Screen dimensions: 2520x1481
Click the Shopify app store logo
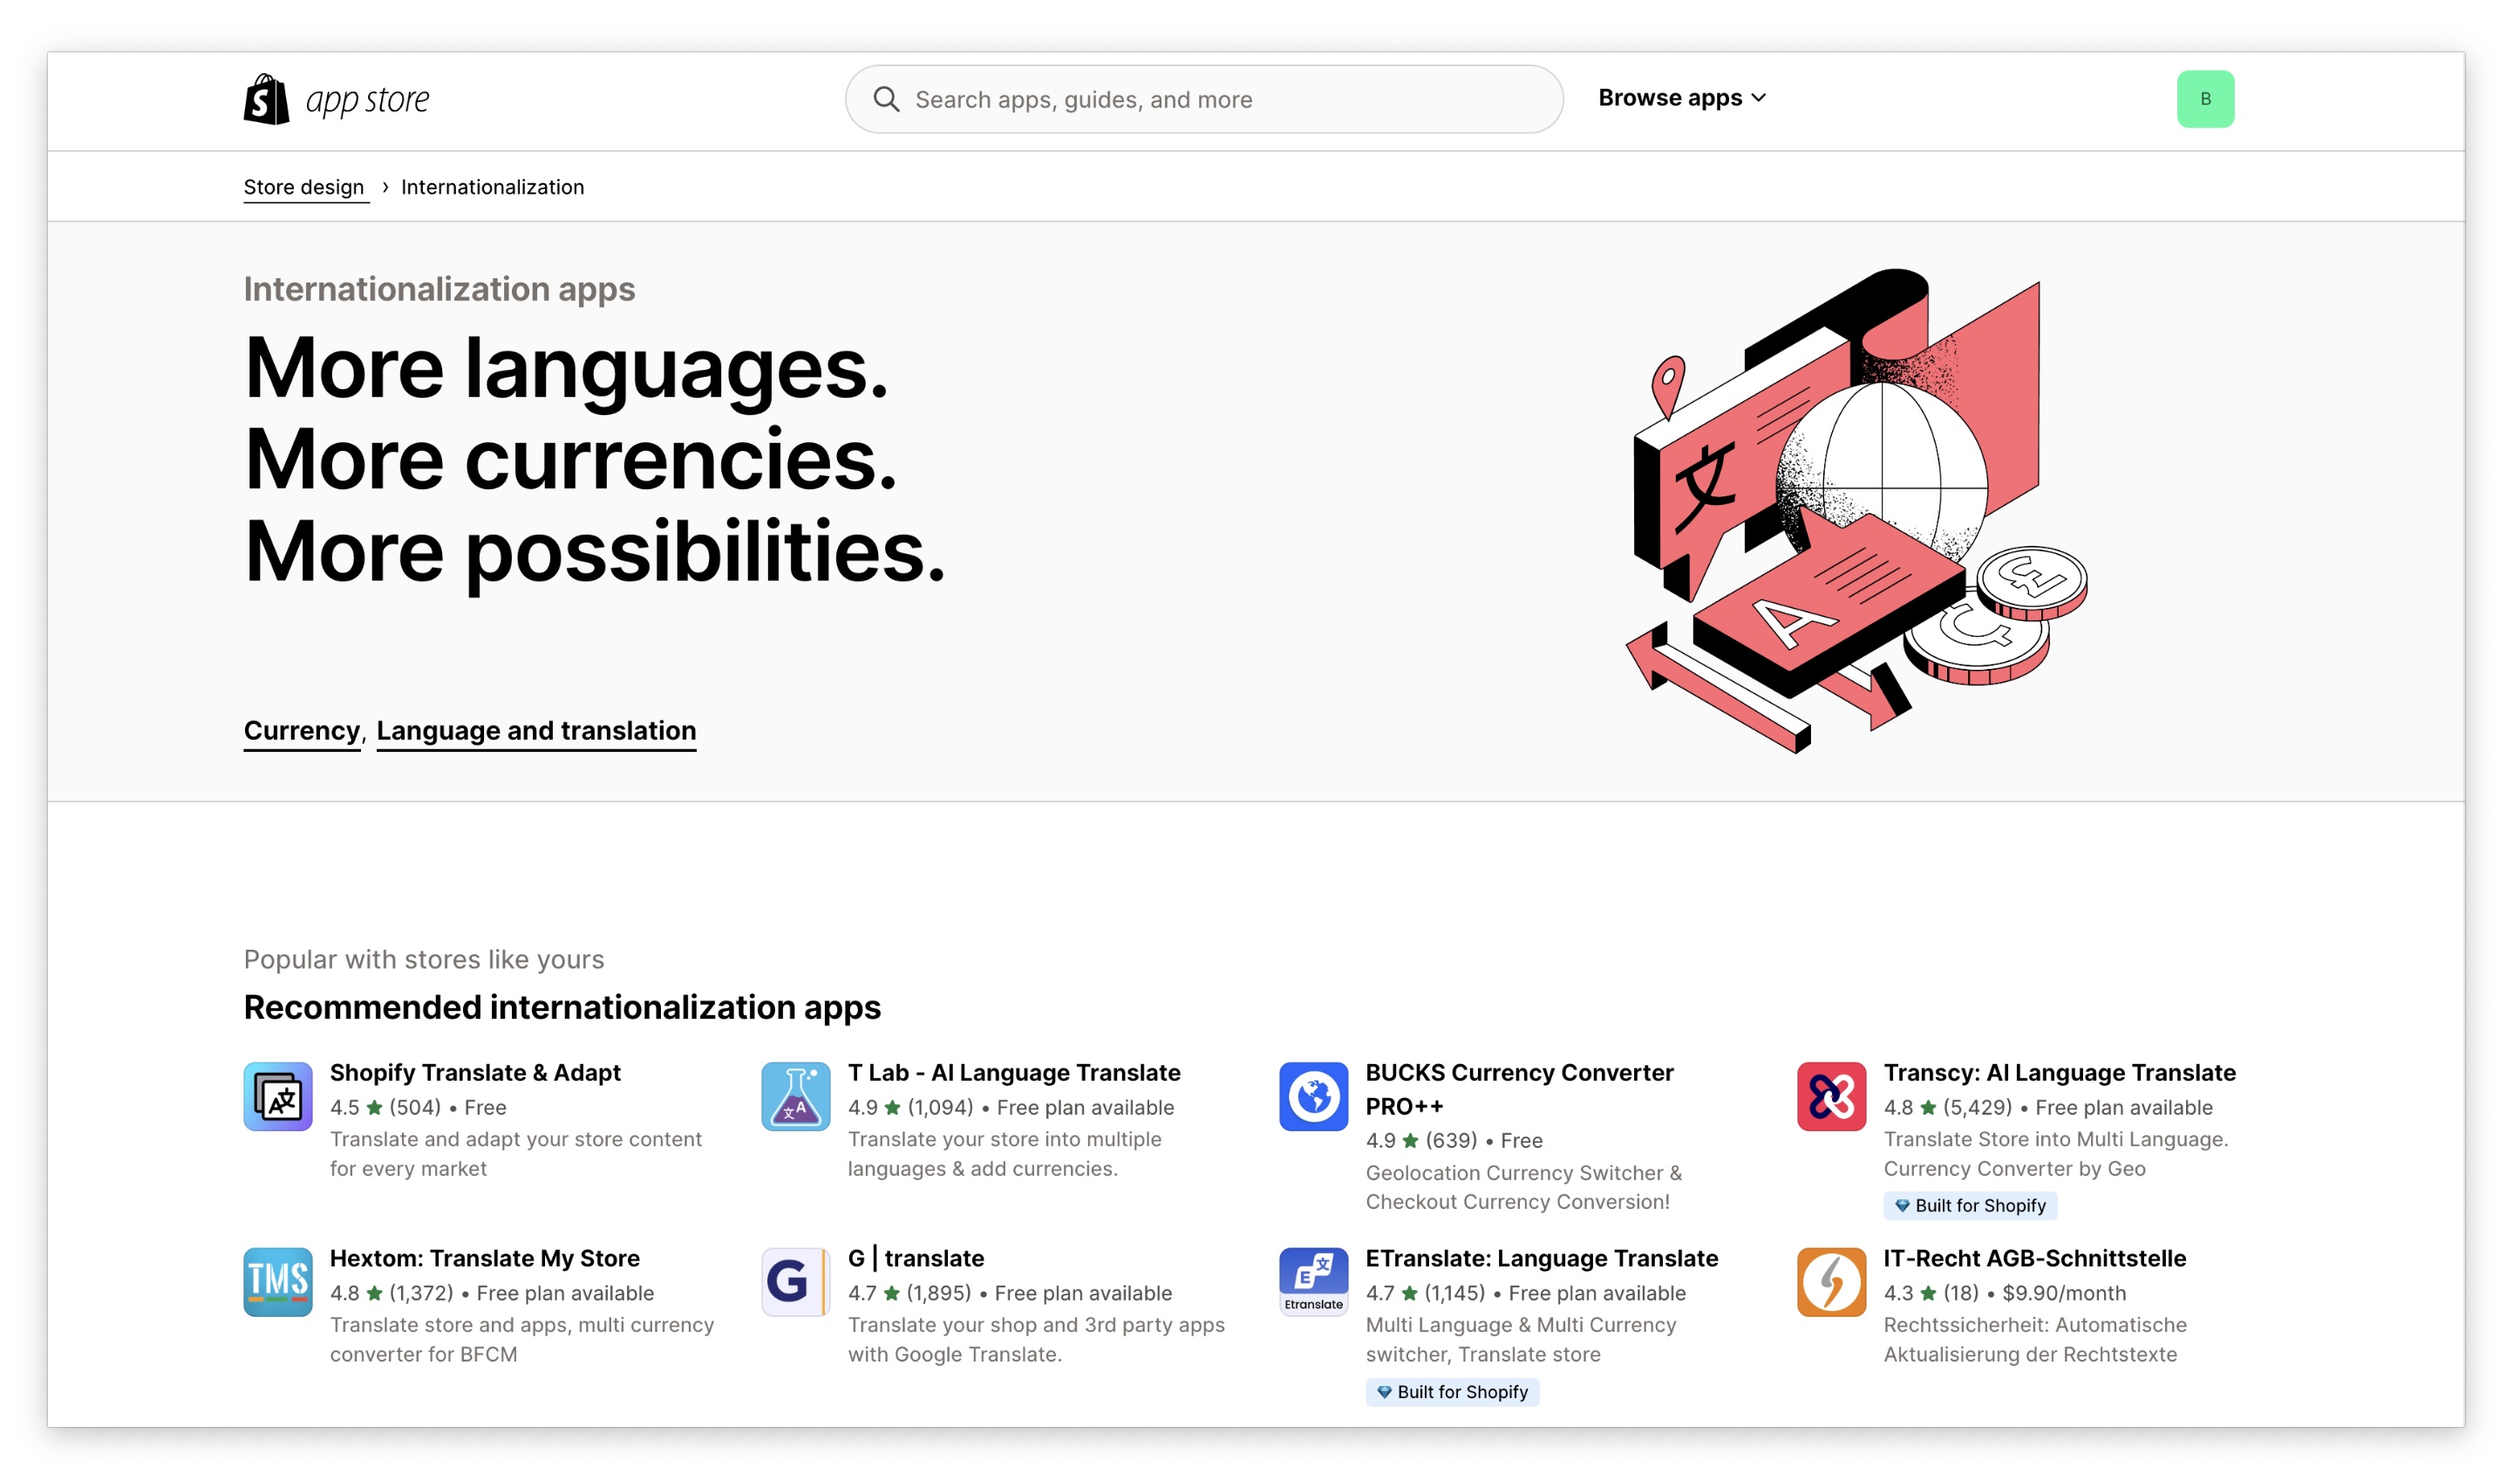point(336,99)
